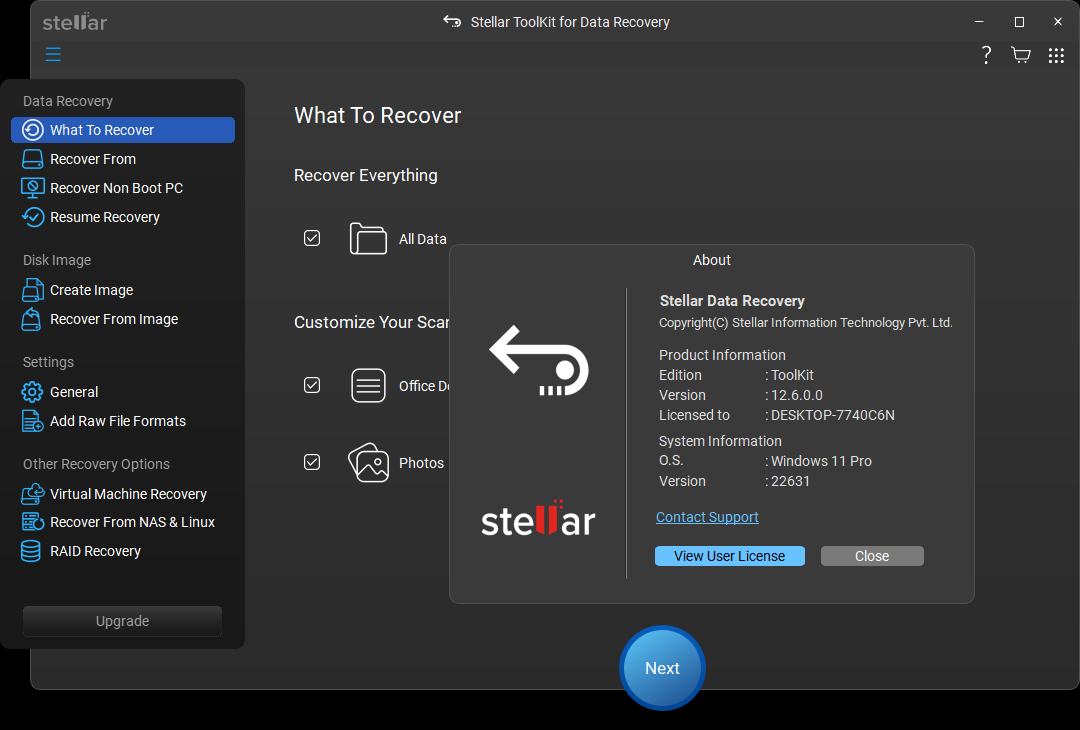Close the About dialog
The width and height of the screenshot is (1080, 730).
pos(872,556)
